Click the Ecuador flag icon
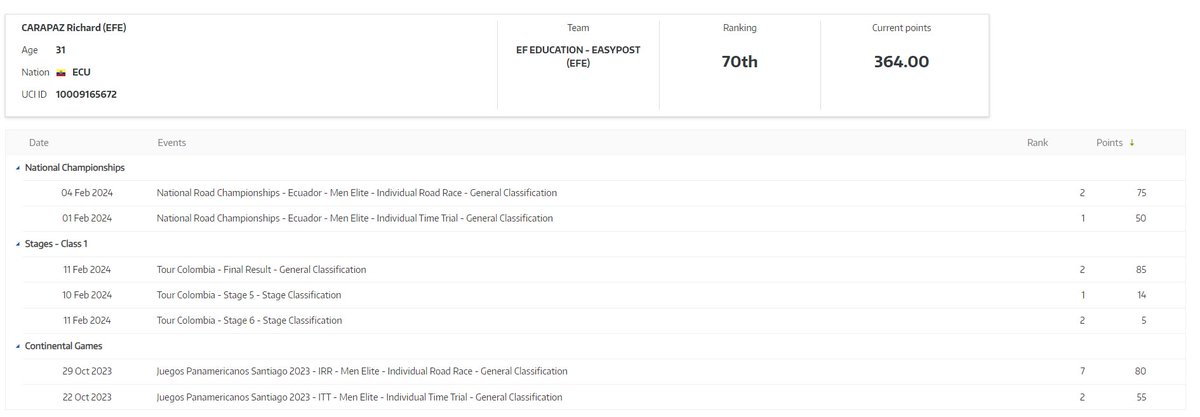This screenshot has height=417, width=1200. point(61,72)
